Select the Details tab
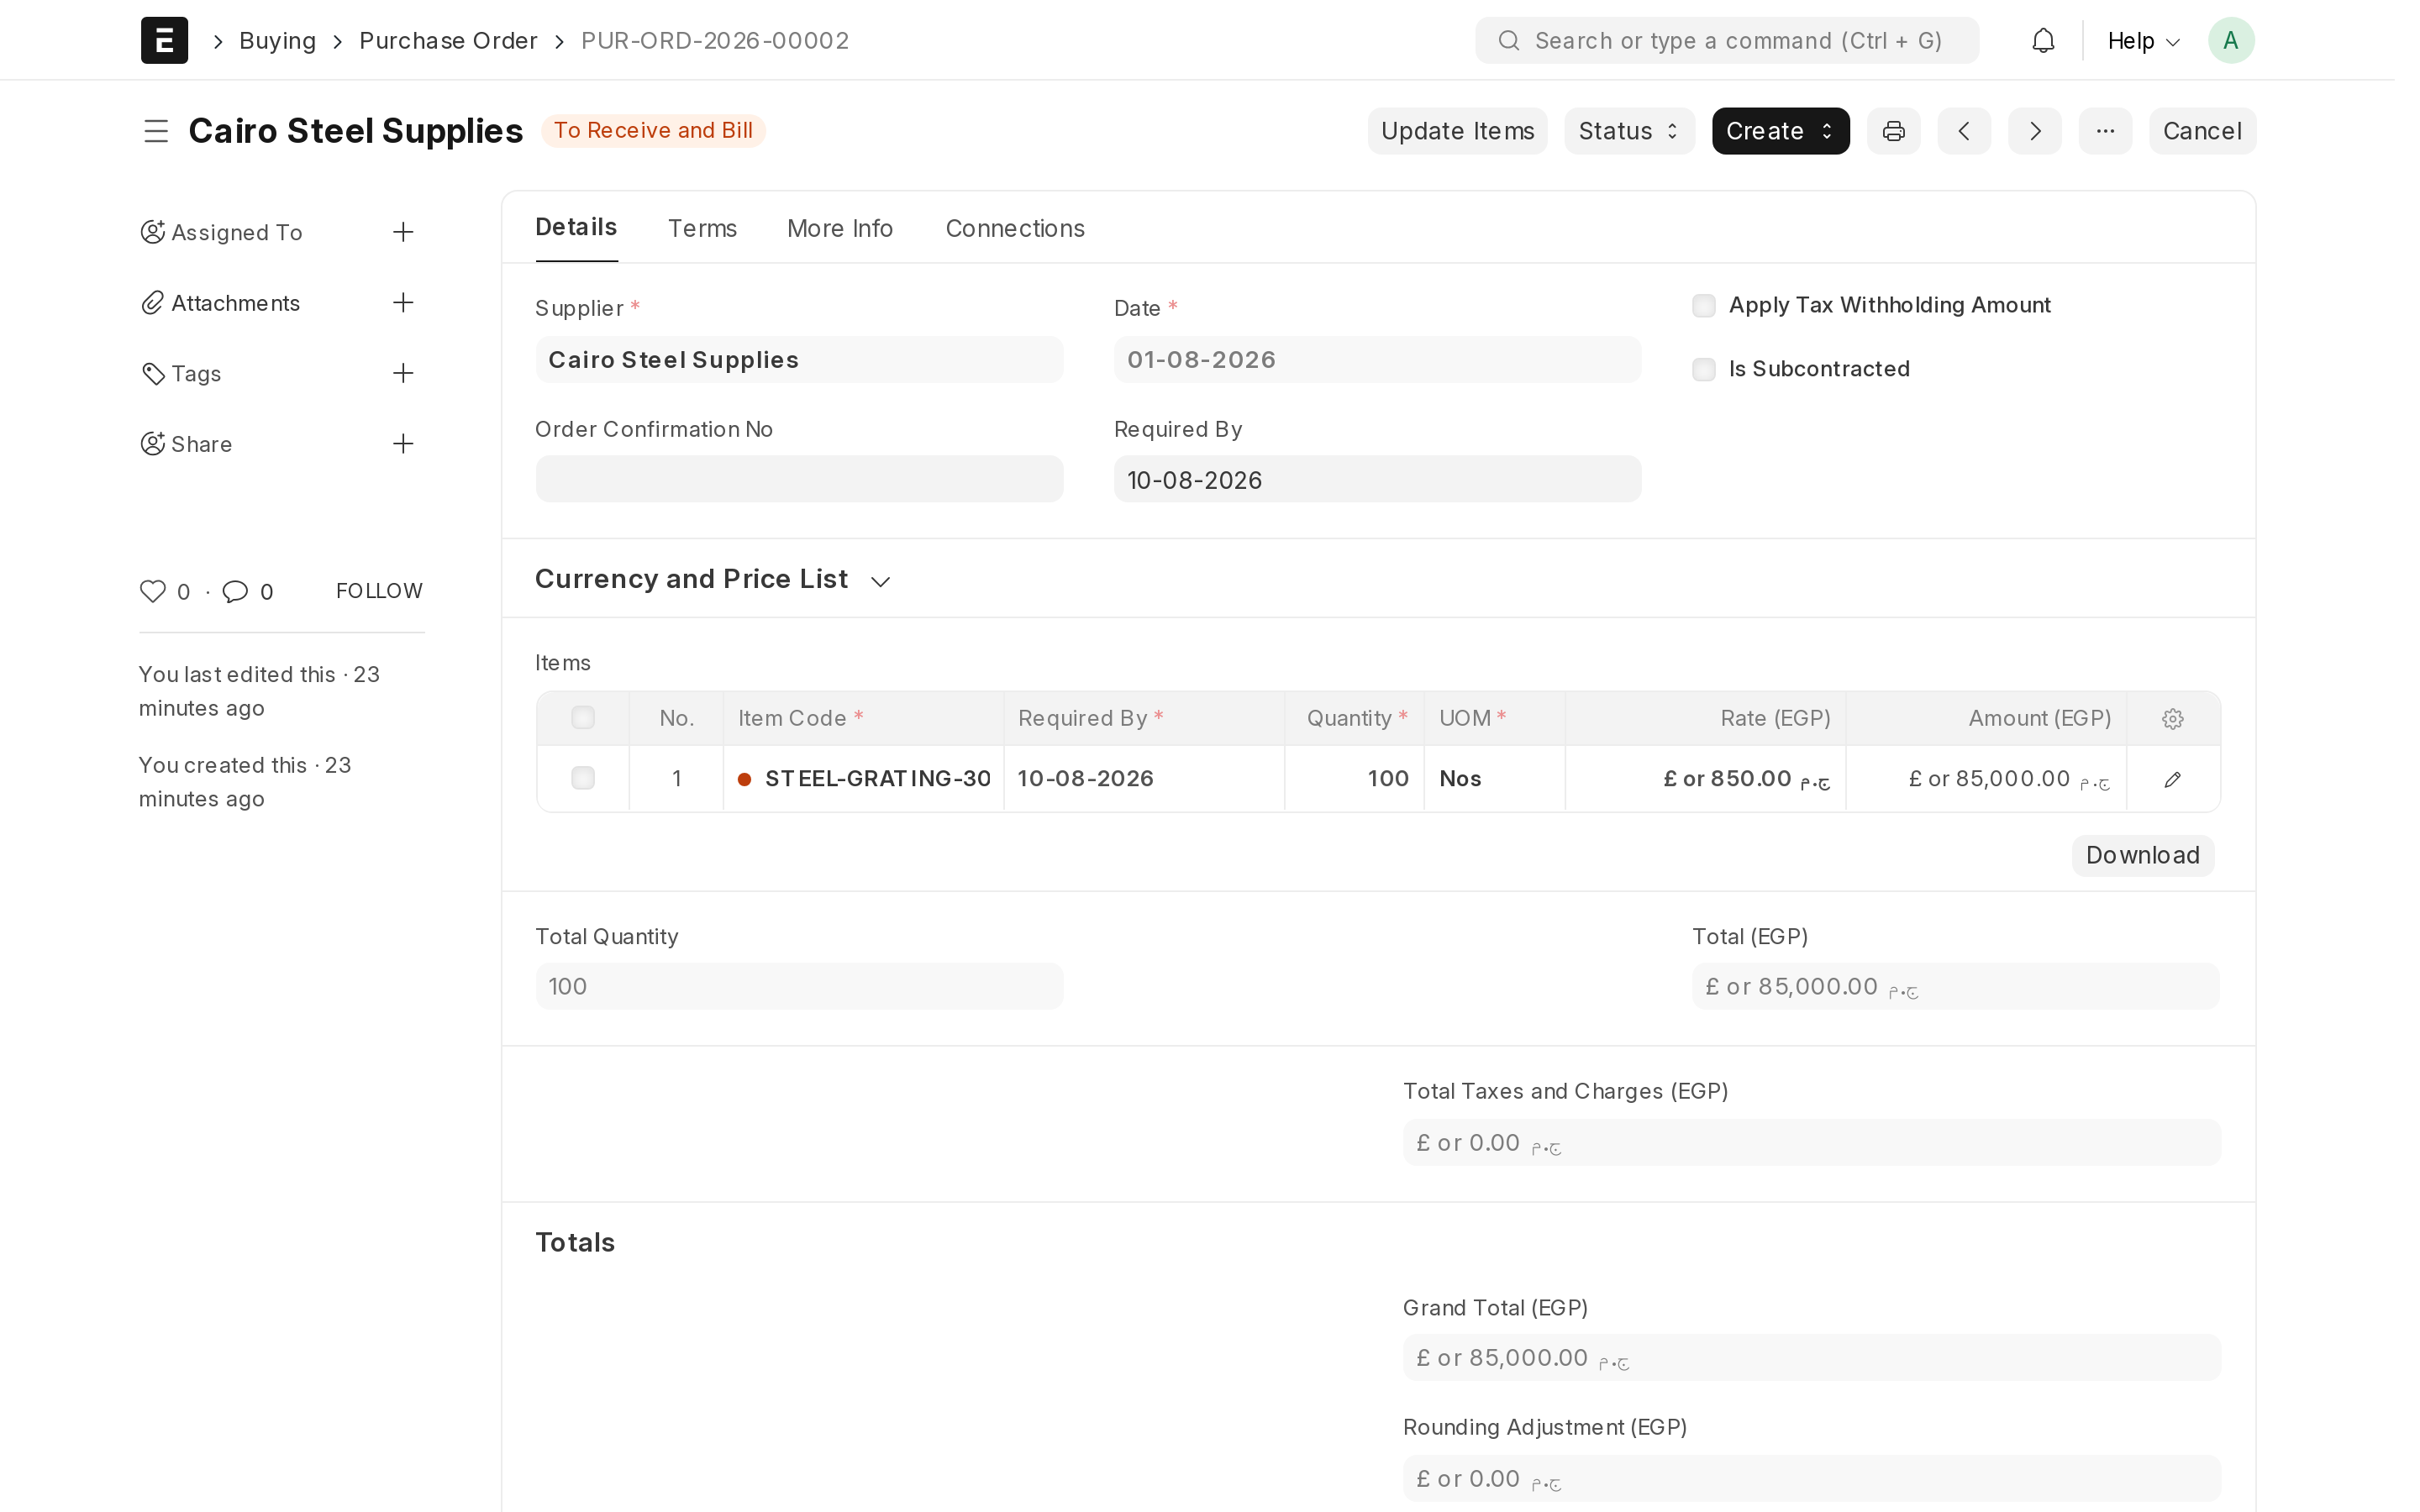 pos(576,227)
